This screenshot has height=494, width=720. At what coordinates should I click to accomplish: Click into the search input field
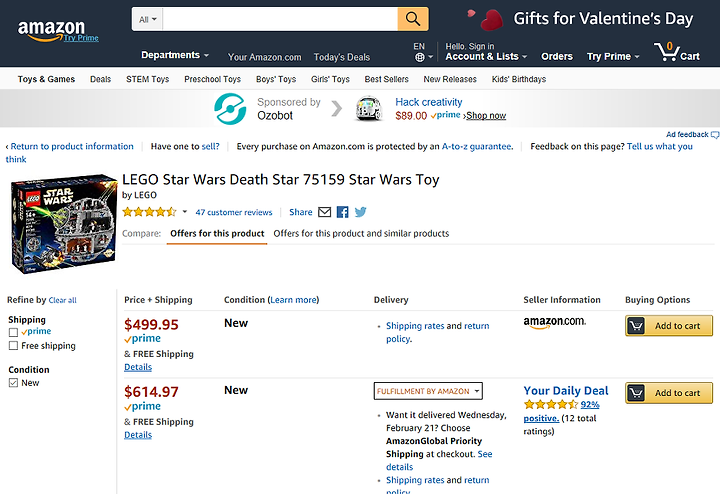280,19
